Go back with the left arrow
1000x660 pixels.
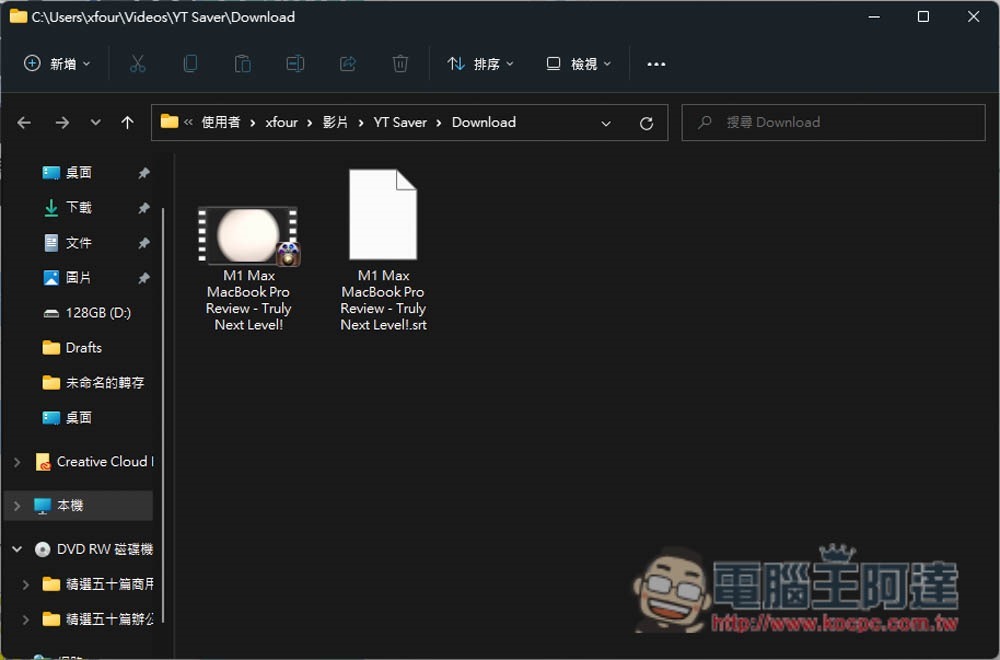point(24,122)
